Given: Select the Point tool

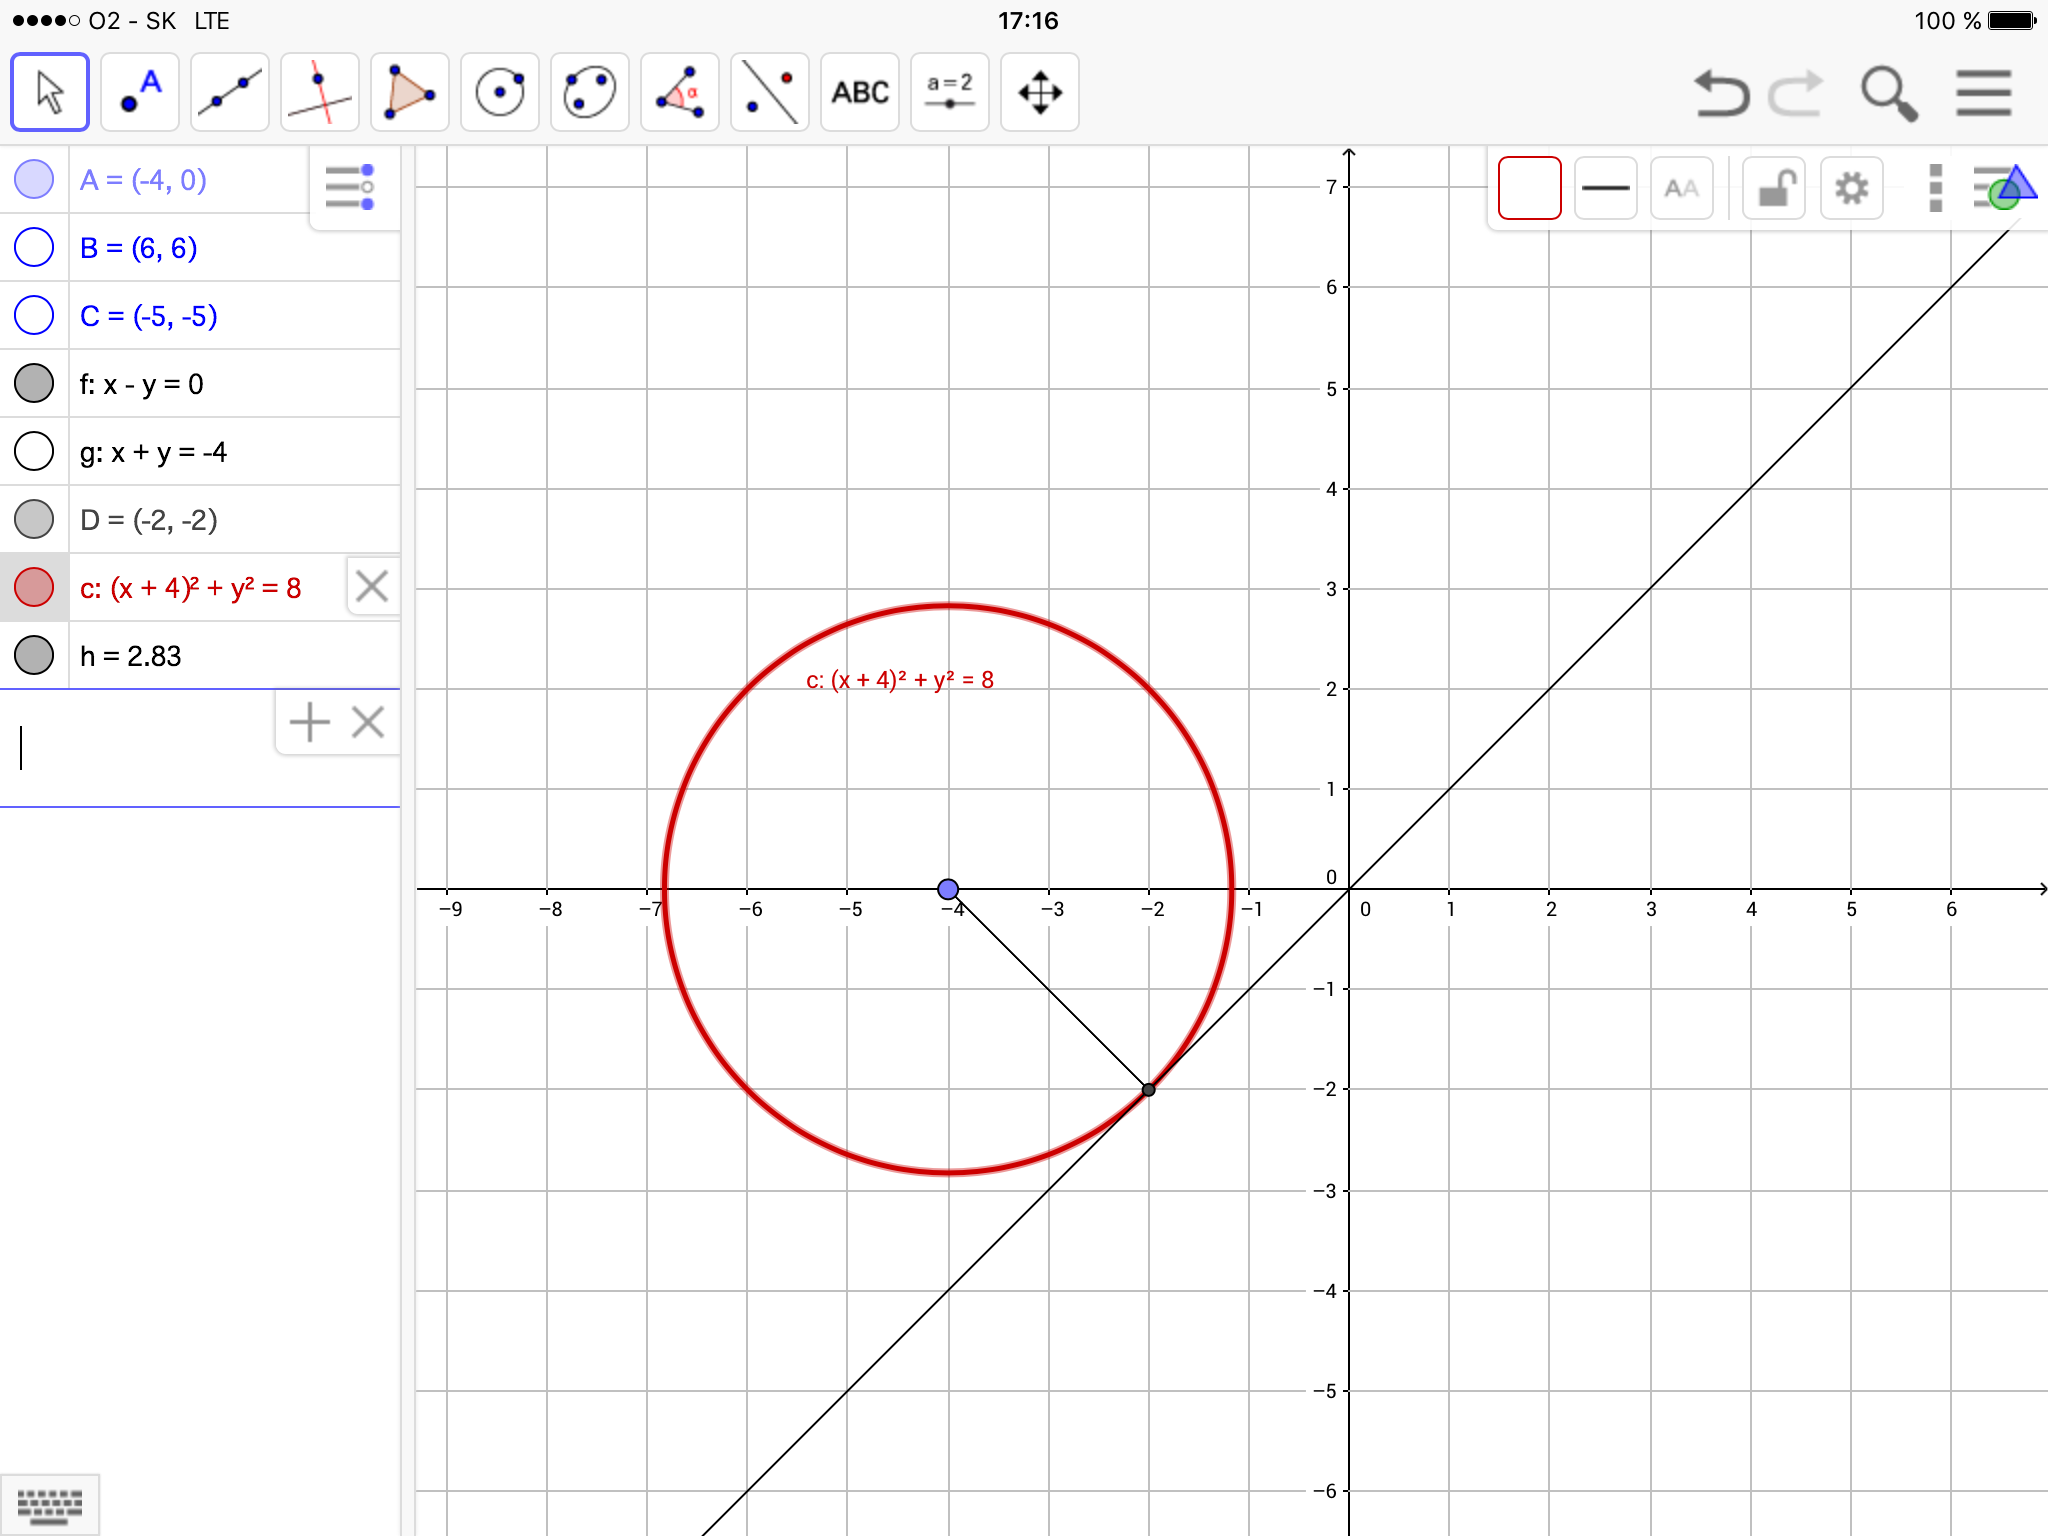Looking at the screenshot, I should pos(140,92).
